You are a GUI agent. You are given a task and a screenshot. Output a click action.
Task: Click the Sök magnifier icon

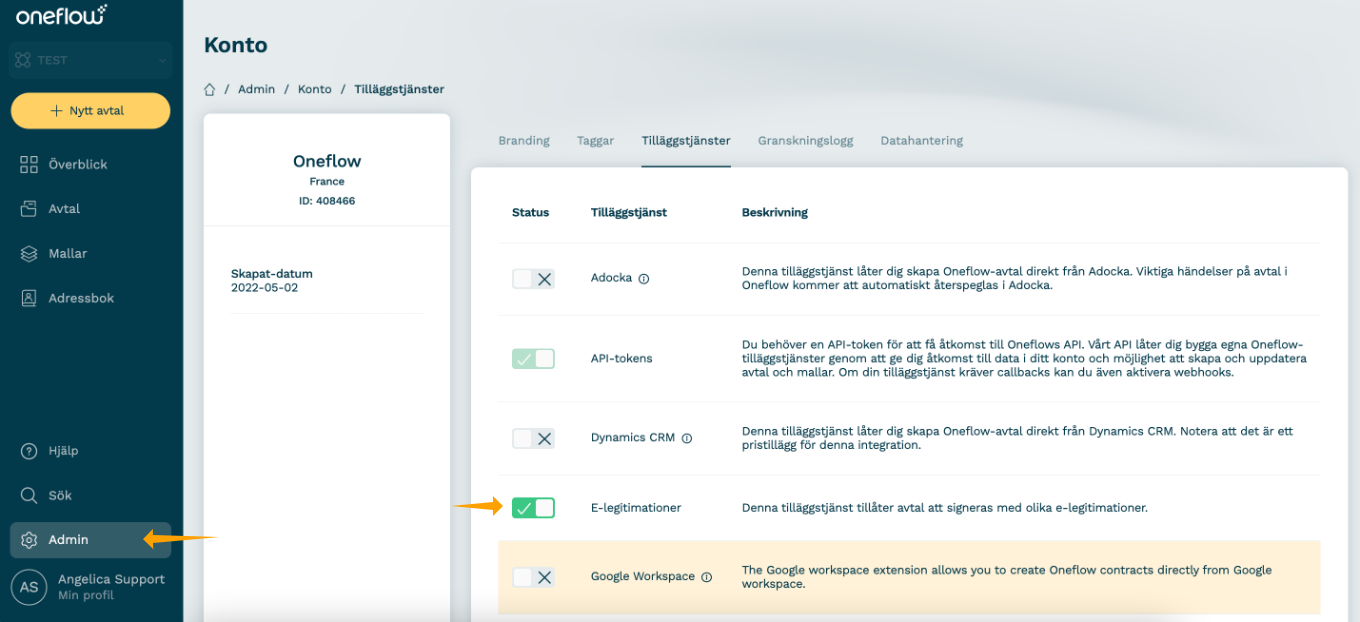29,495
